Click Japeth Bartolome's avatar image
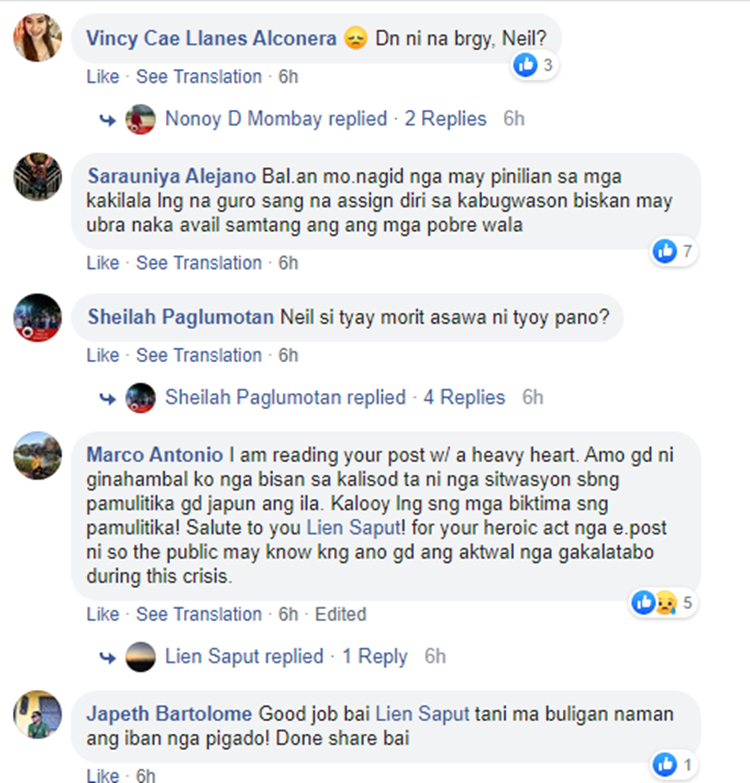 pos(37,715)
